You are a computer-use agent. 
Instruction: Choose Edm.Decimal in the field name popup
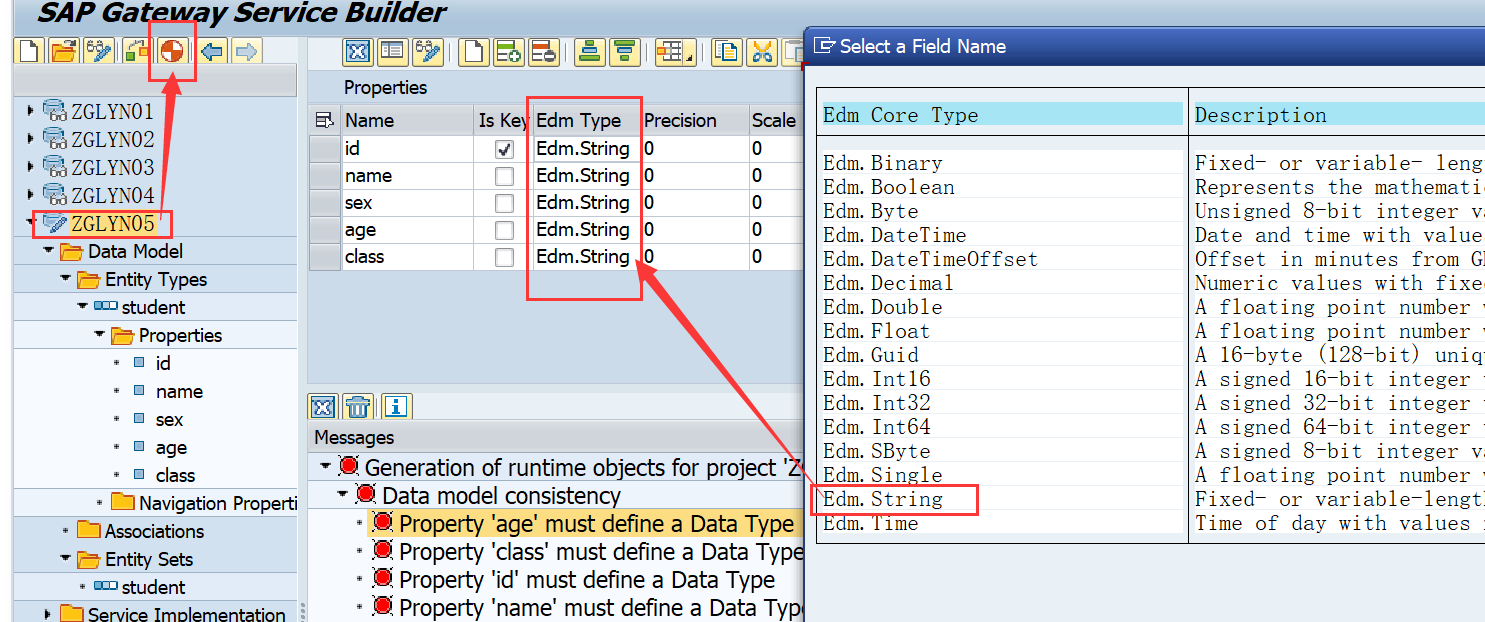[889, 283]
